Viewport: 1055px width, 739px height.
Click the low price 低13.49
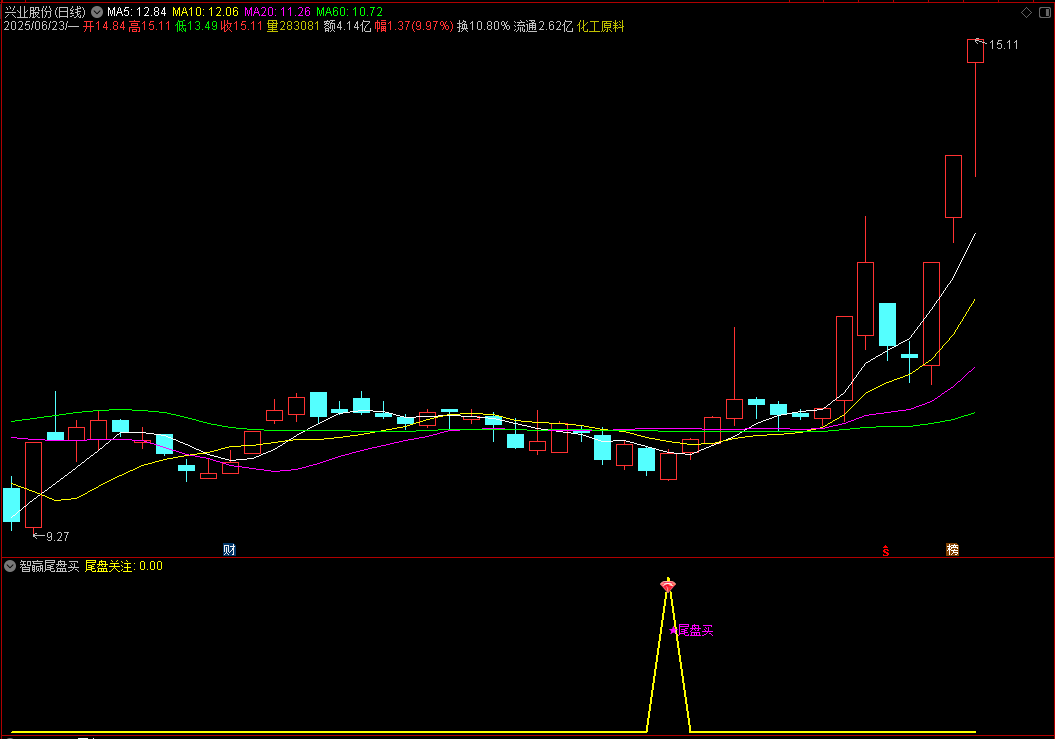point(196,26)
